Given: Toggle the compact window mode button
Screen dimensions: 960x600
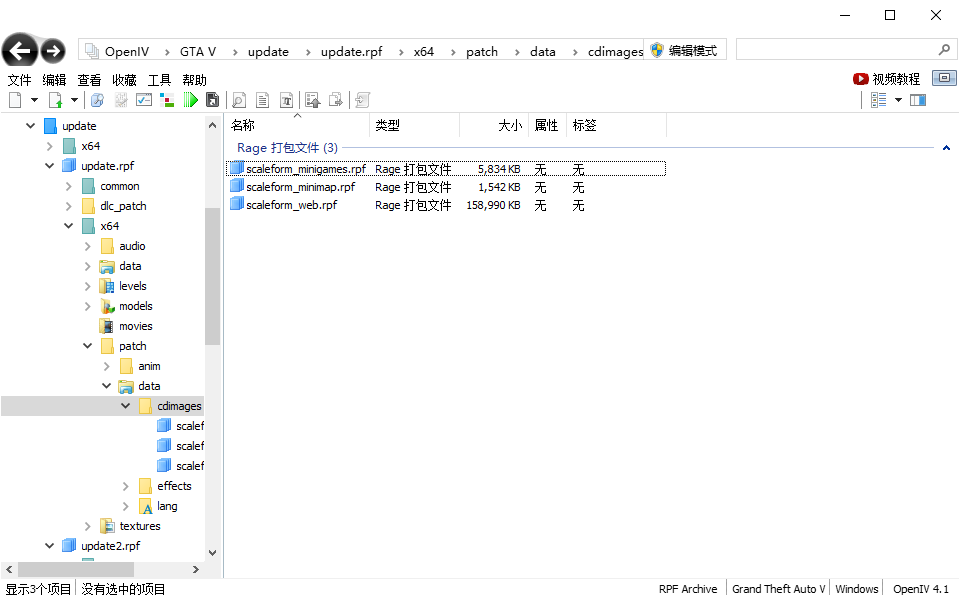Looking at the screenshot, I should 944,78.
